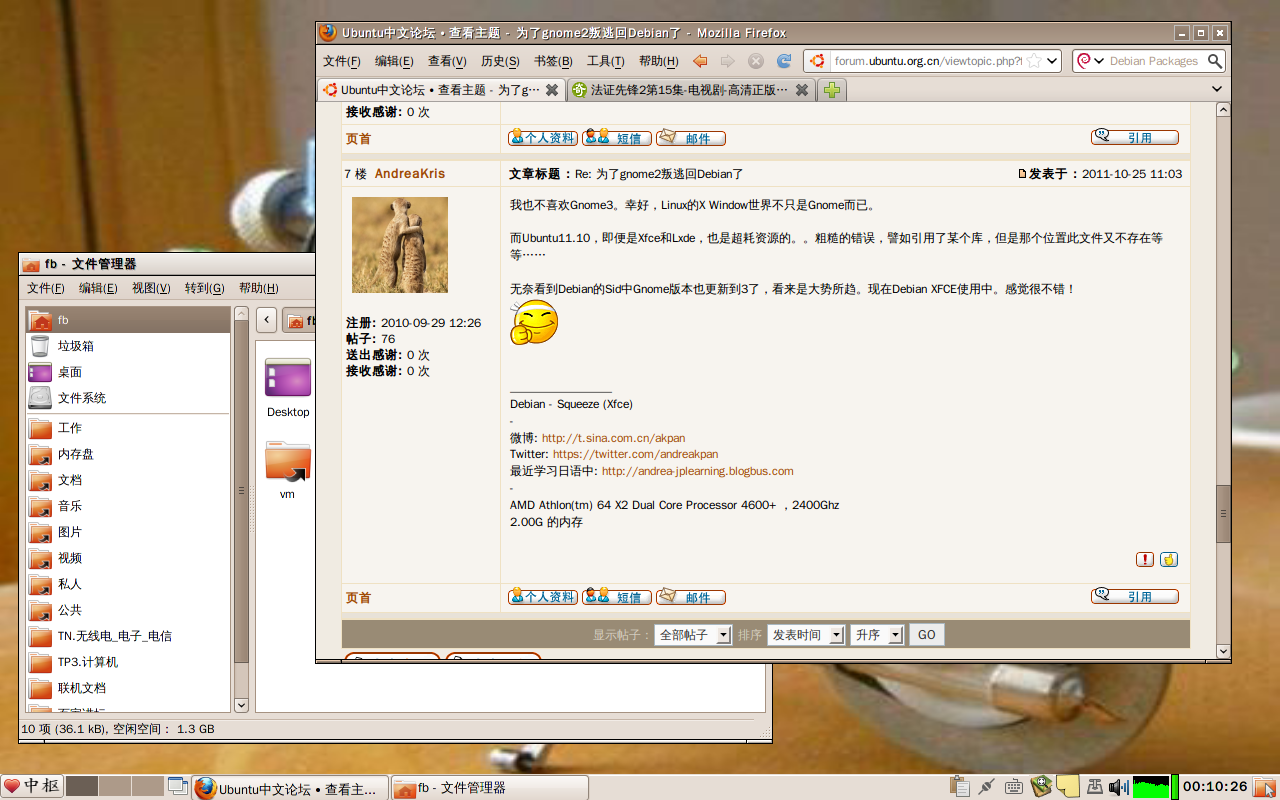This screenshot has width=1280, height=800.
Task: Click 引用 below AndreaKris's post
Action: [1135, 596]
